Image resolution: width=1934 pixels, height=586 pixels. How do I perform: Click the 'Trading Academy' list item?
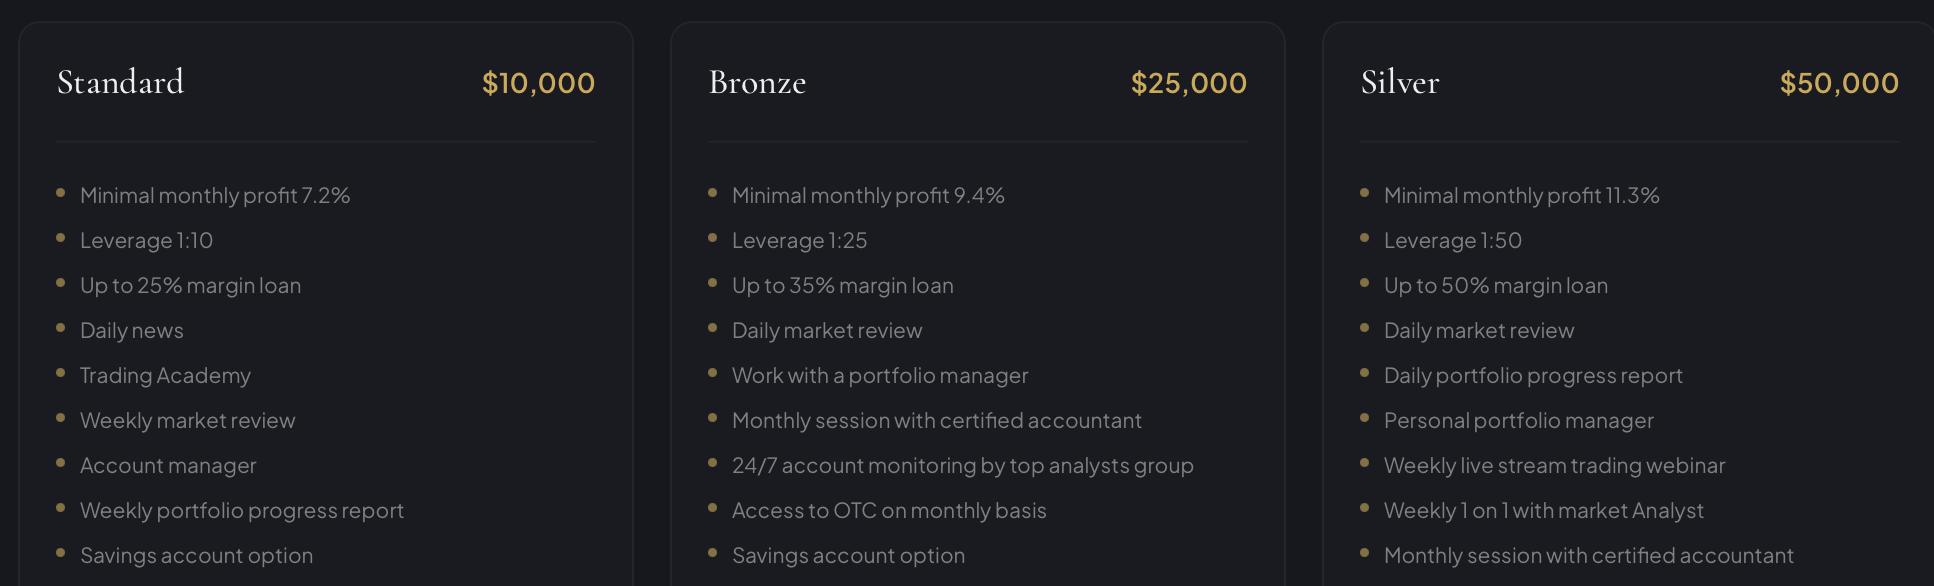coord(165,376)
